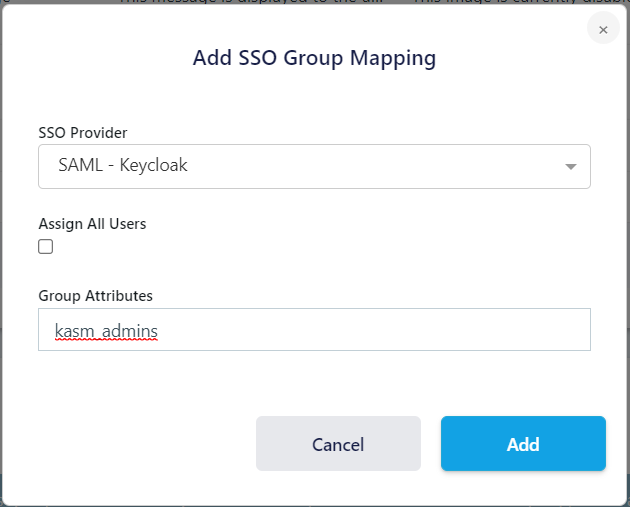The image size is (630, 507).
Task: Click the Assign All Users label
Action: point(92,224)
